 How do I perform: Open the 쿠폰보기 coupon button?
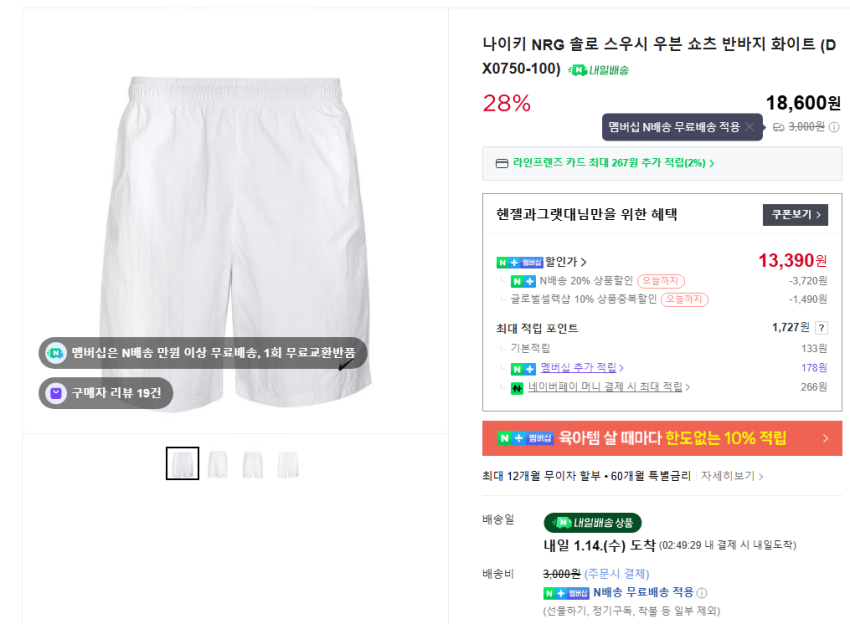tap(795, 214)
